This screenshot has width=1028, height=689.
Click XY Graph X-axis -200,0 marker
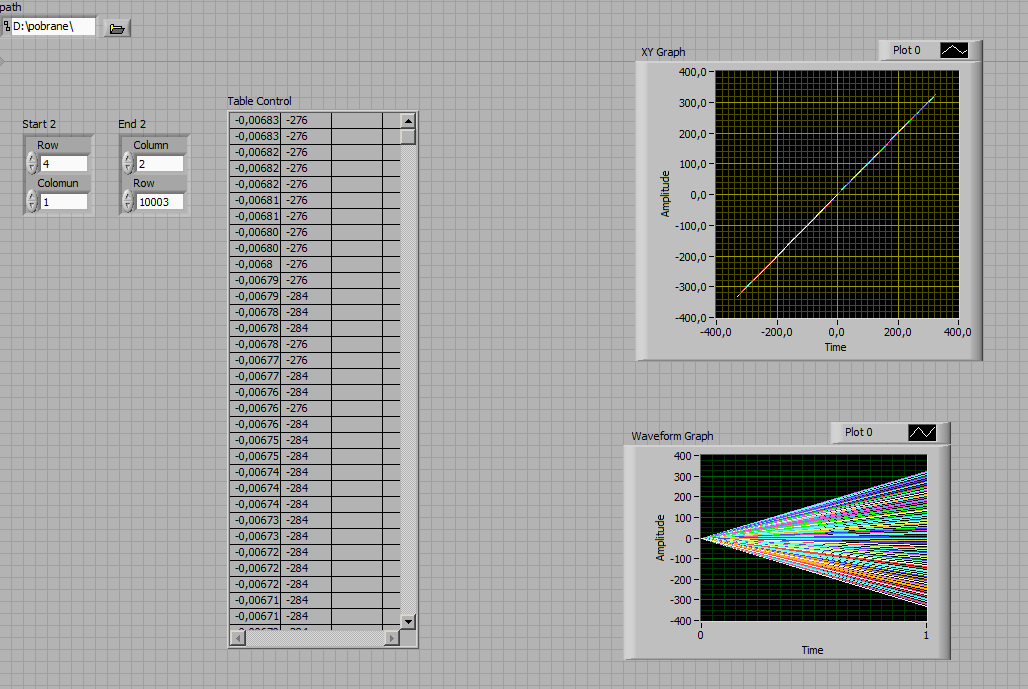click(776, 332)
